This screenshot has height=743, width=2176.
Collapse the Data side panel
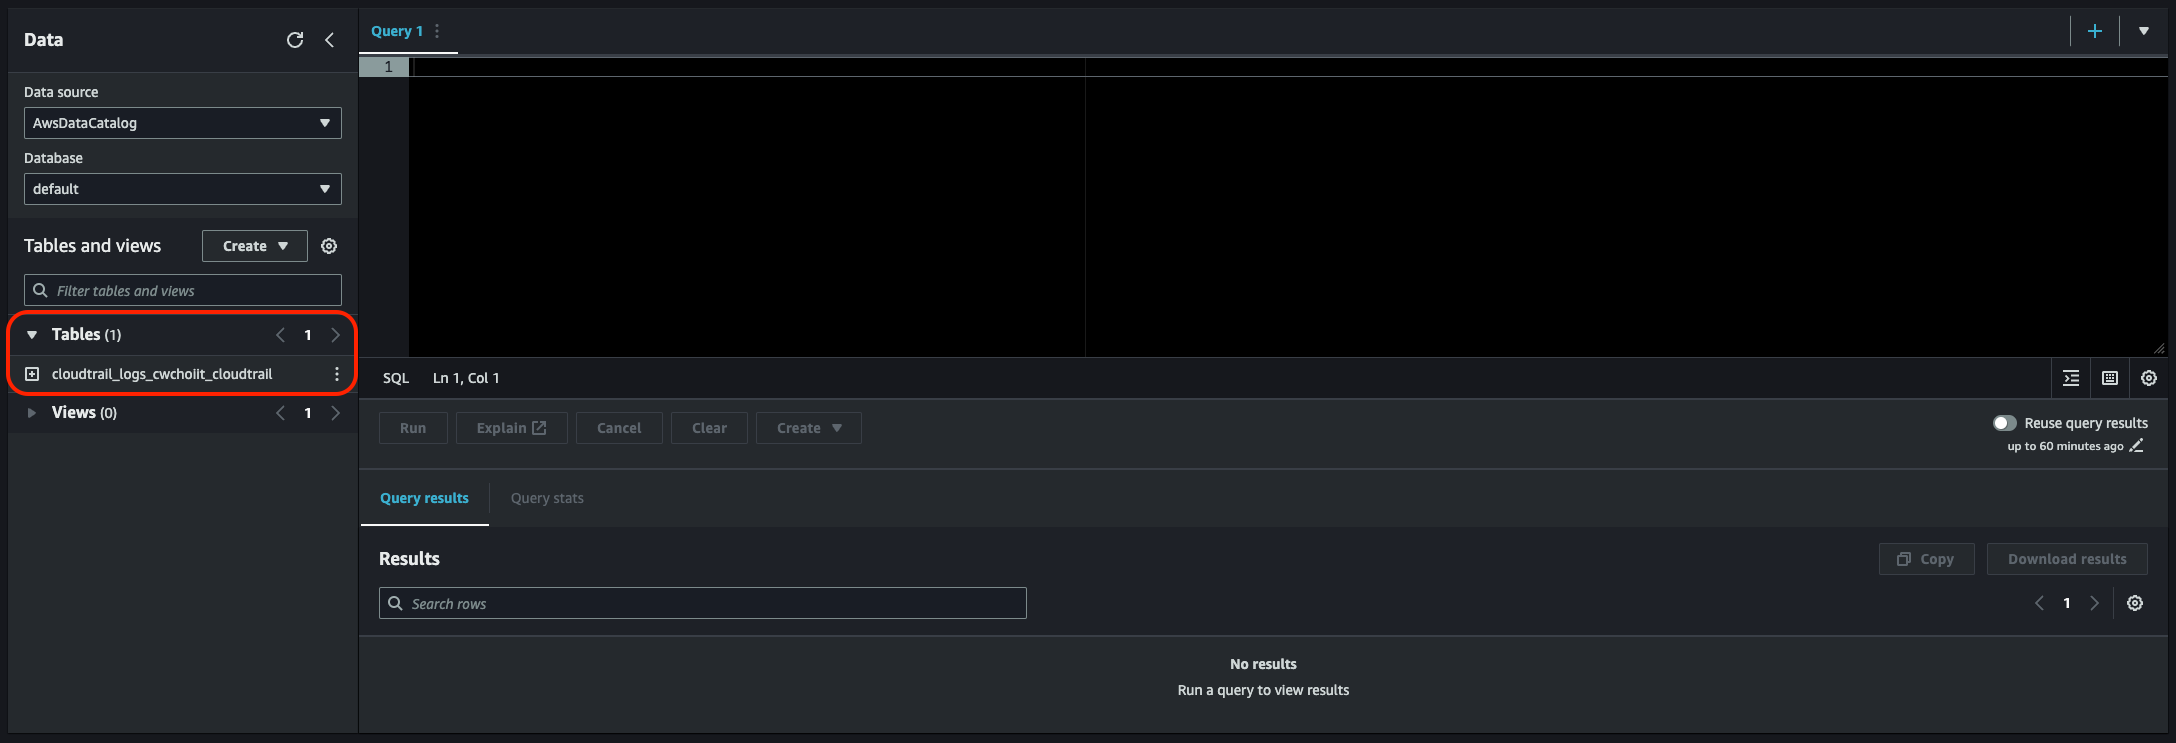(329, 40)
